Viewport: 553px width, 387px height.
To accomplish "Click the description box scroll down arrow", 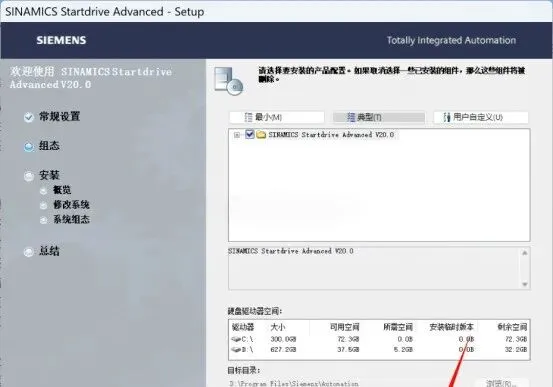I will pyautogui.click(x=524, y=284).
